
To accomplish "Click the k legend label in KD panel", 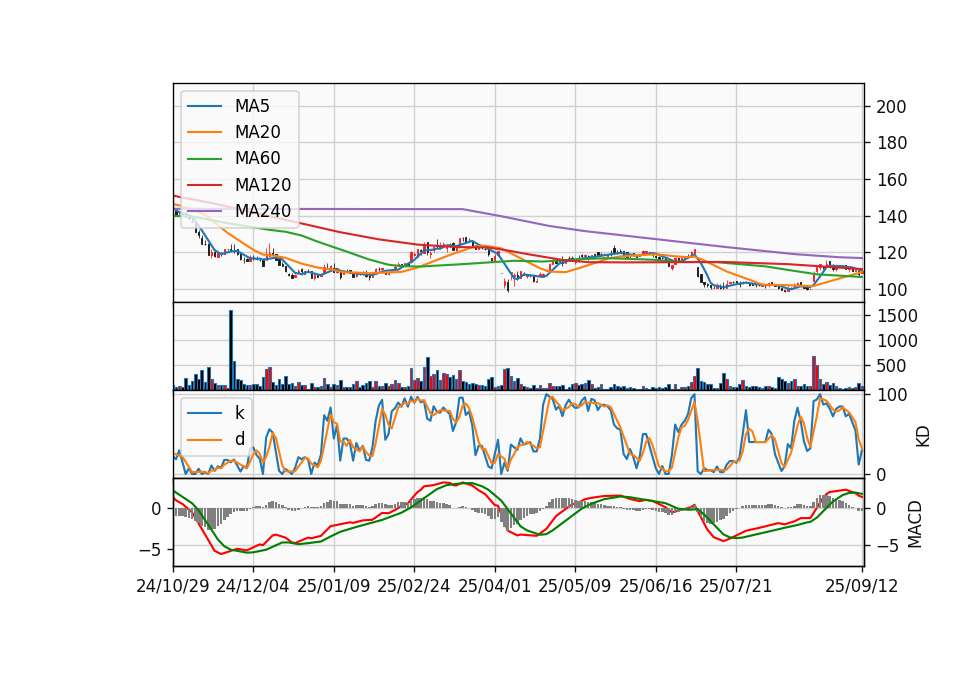I will [240, 413].
